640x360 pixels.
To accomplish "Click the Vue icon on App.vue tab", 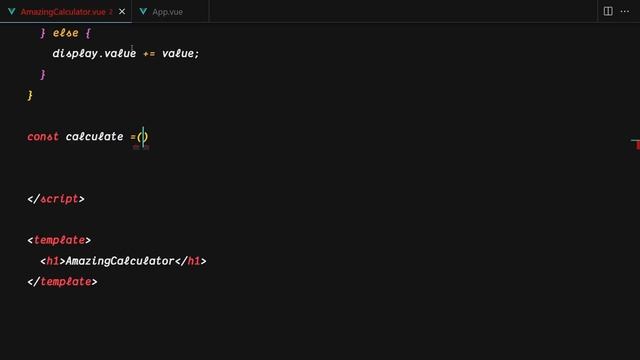I will [x=143, y=12].
